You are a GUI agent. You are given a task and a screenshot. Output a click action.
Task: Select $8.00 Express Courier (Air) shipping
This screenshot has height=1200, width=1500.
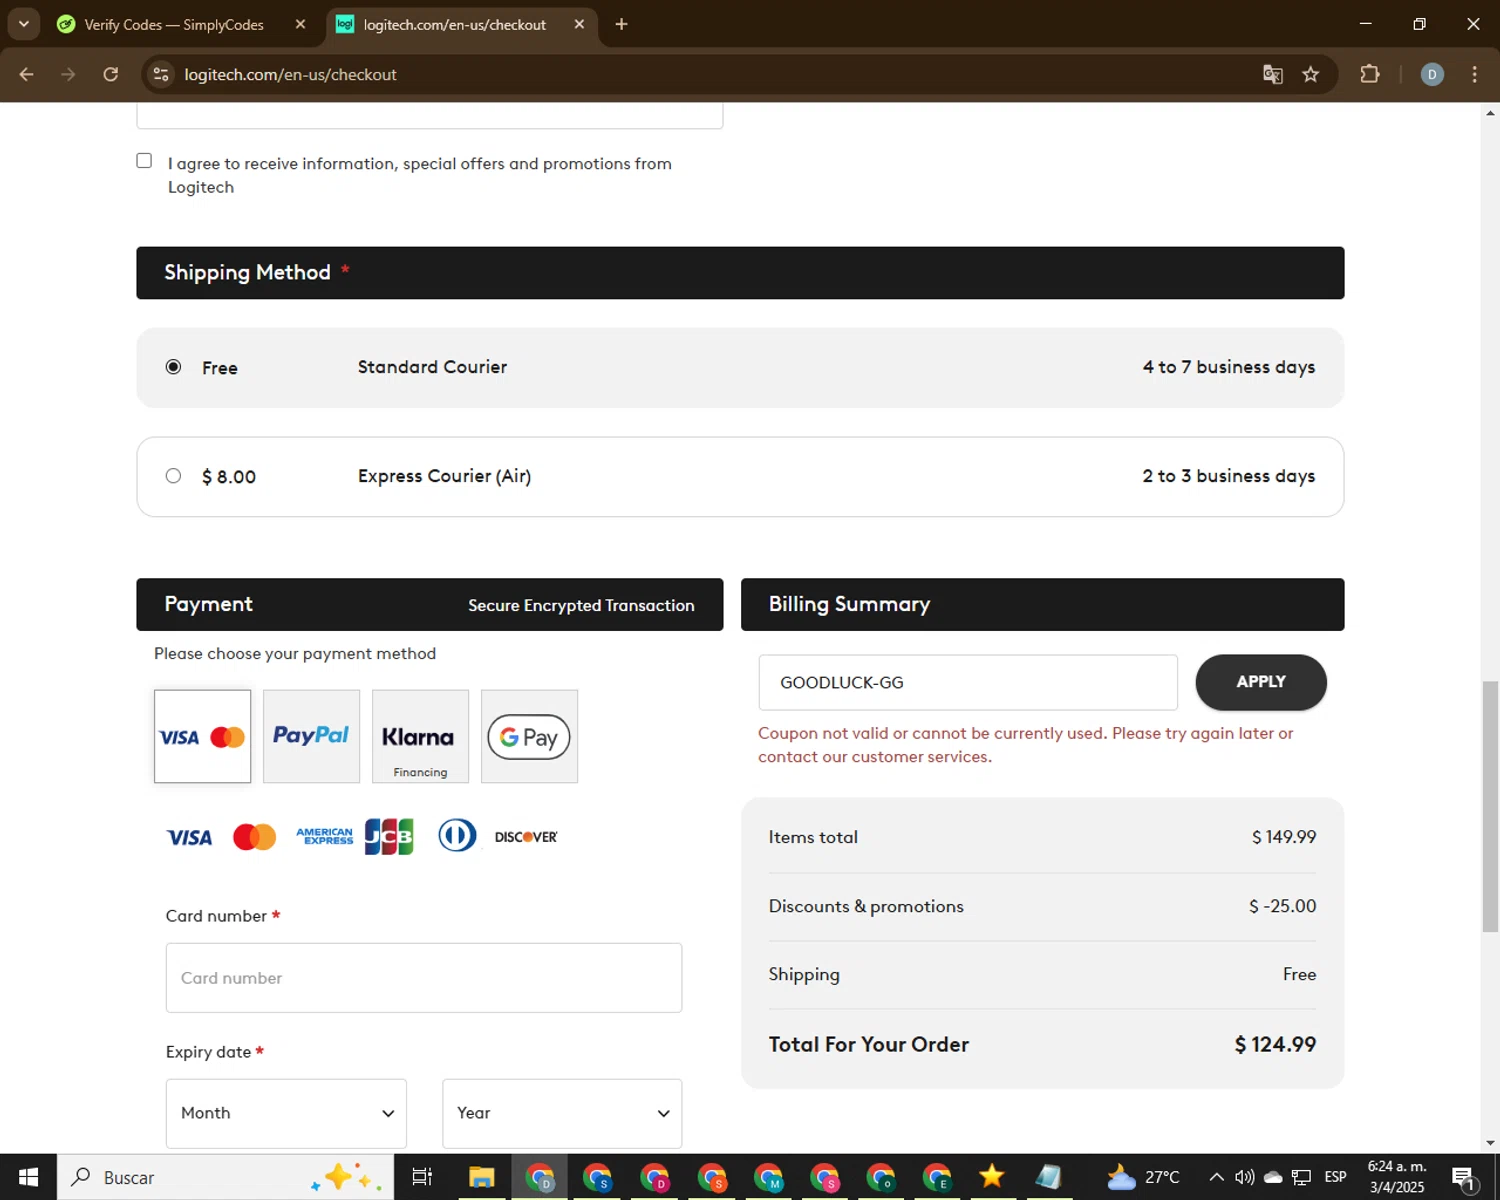pyautogui.click(x=173, y=476)
